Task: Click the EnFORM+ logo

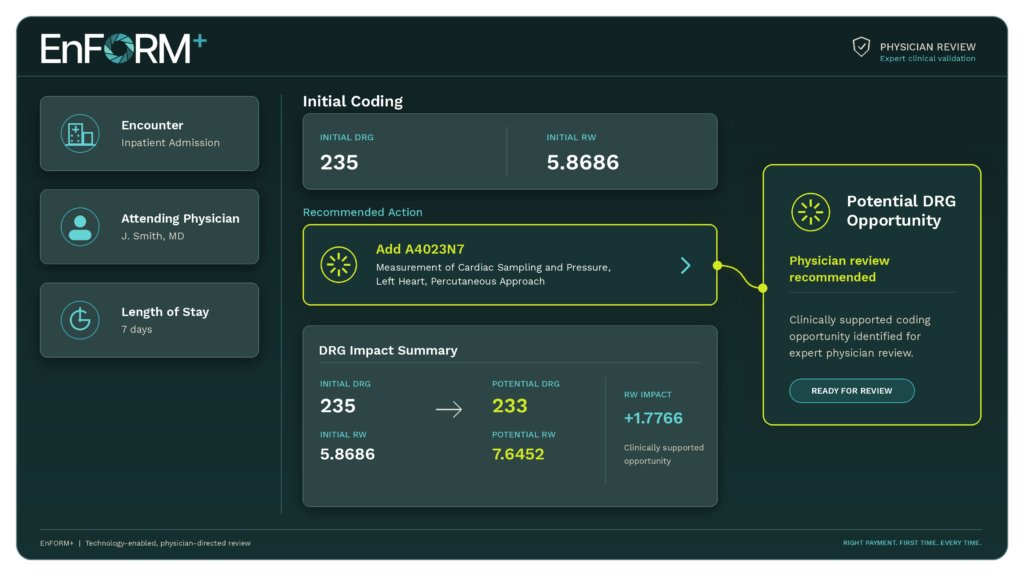Action: click(x=123, y=48)
